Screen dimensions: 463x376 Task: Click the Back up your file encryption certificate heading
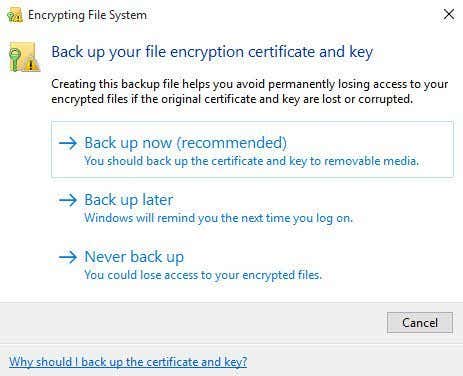click(212, 52)
